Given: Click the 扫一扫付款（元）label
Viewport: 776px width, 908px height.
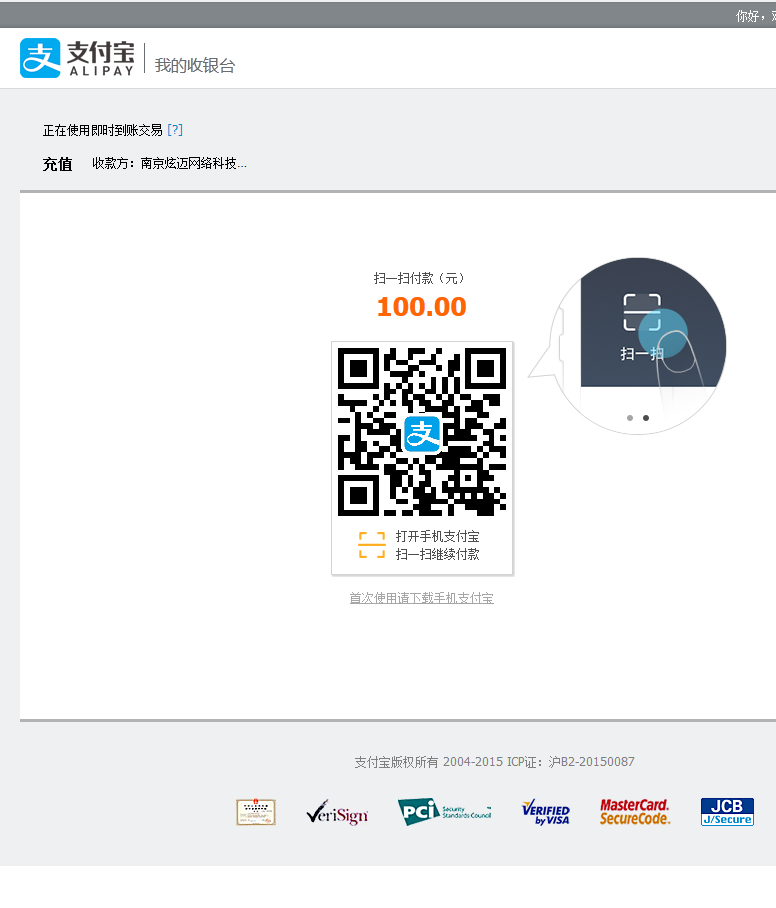Looking at the screenshot, I should 419,278.
